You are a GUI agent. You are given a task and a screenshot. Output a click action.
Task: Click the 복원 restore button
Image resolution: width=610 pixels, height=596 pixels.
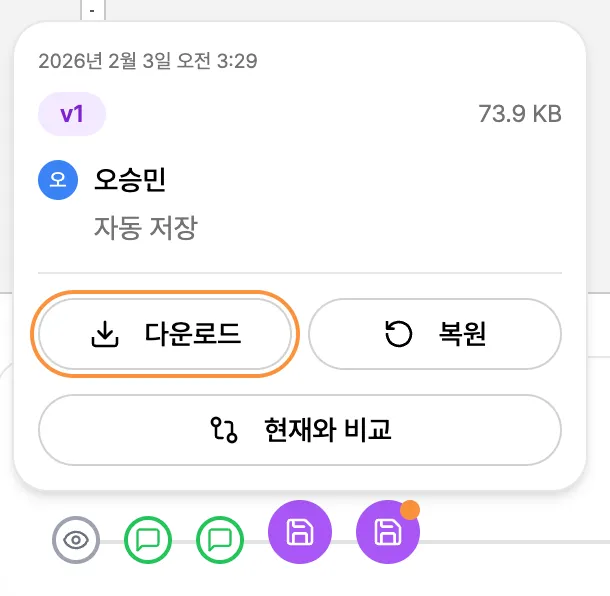434,335
